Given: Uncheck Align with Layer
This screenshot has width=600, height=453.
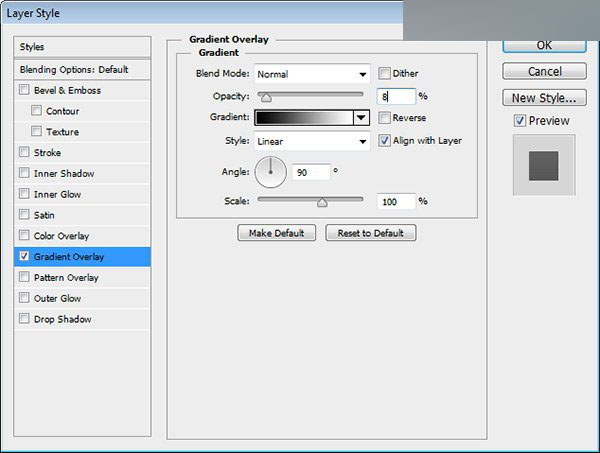Looking at the screenshot, I should pyautogui.click(x=384, y=140).
